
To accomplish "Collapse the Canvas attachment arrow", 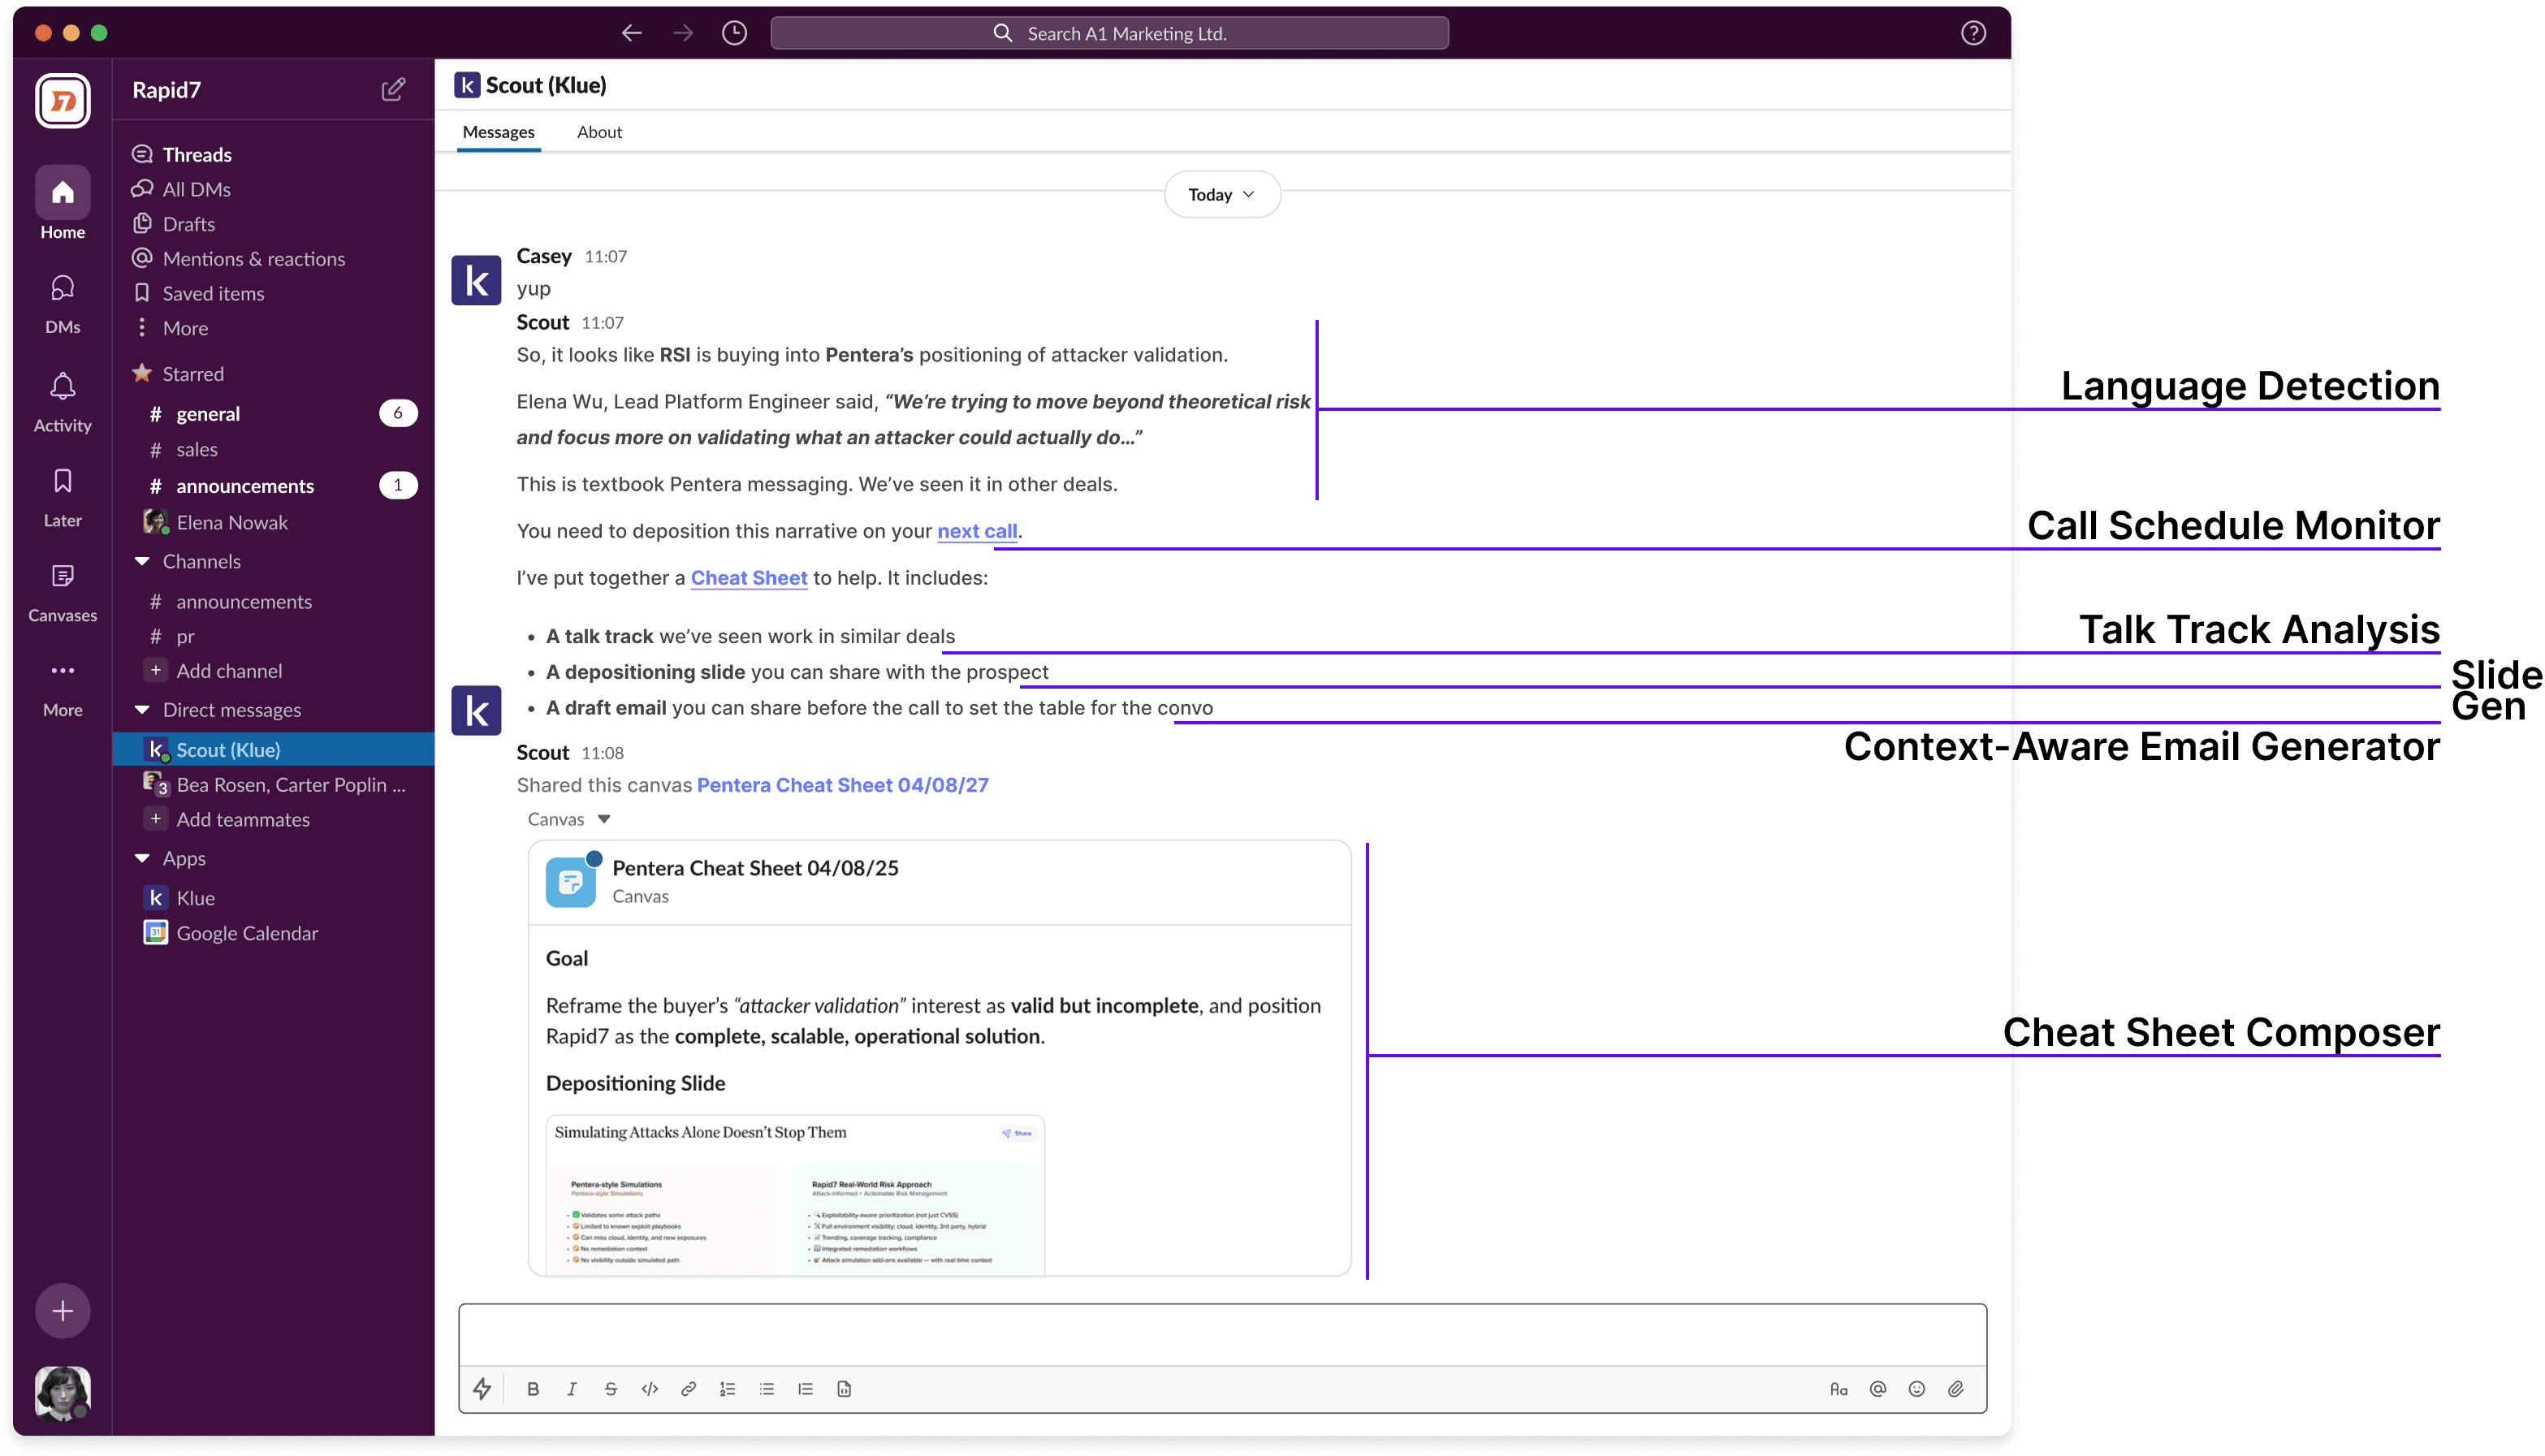I will pos(604,819).
